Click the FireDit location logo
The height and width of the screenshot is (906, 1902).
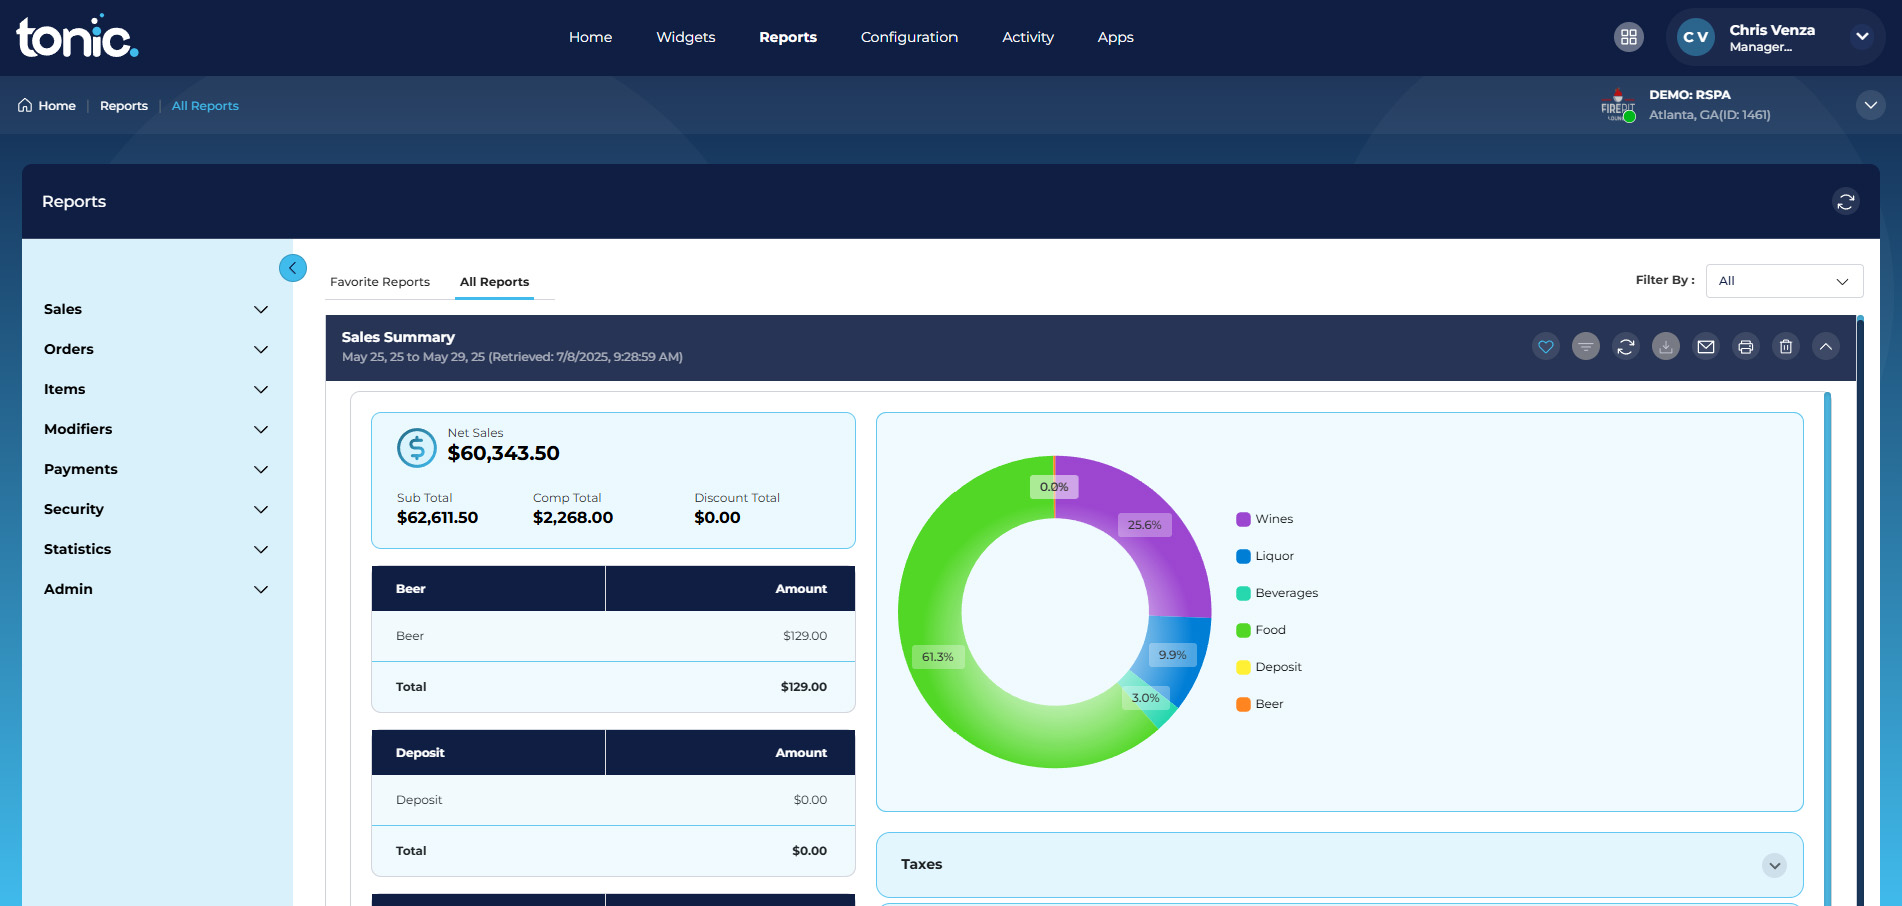[1618, 106]
